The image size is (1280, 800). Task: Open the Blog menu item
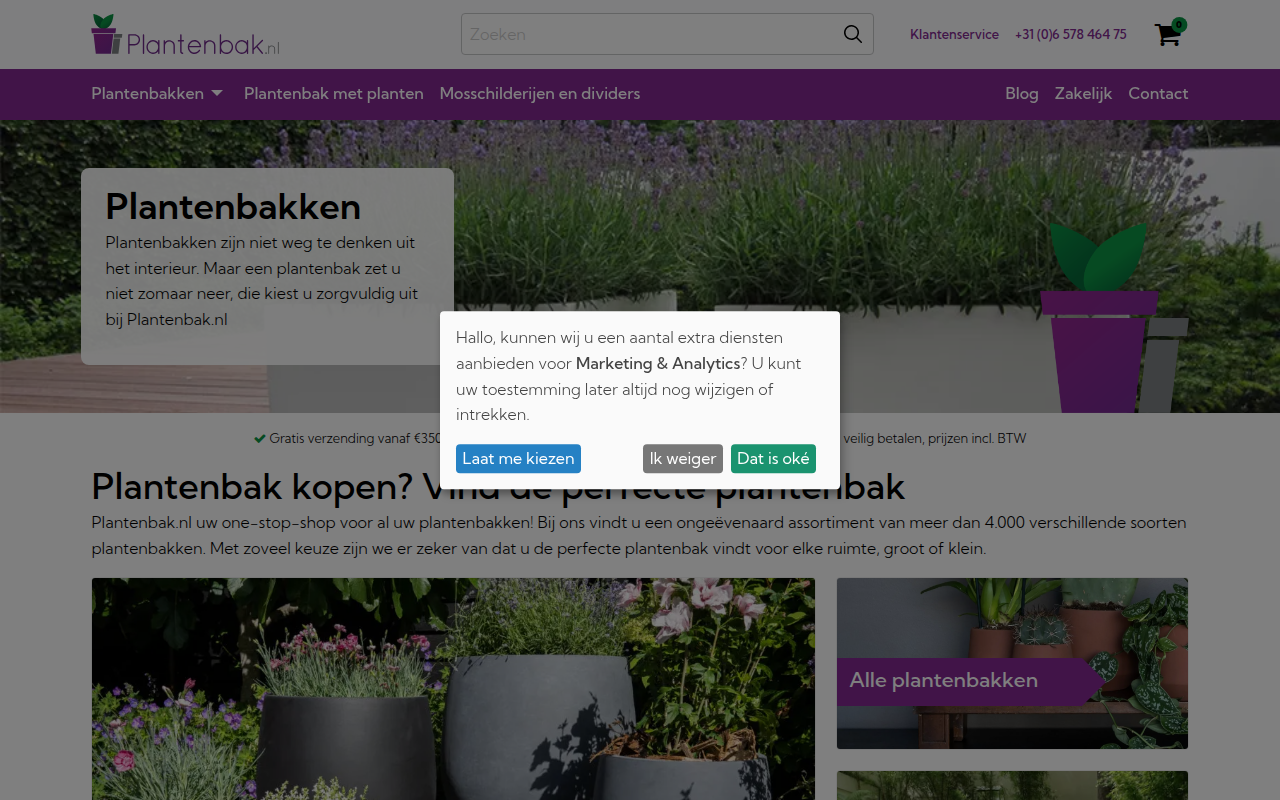coord(1022,93)
